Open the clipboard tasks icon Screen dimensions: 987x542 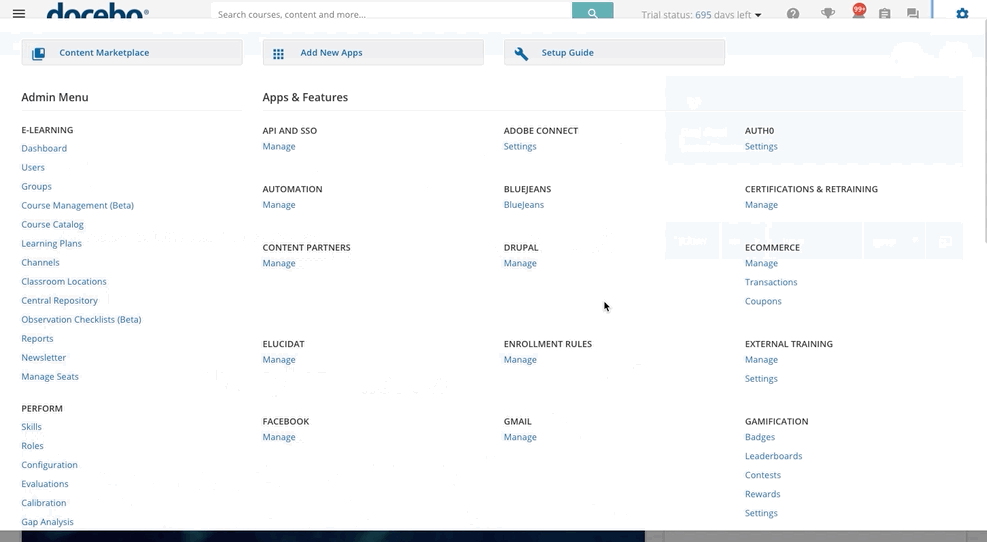(x=884, y=13)
